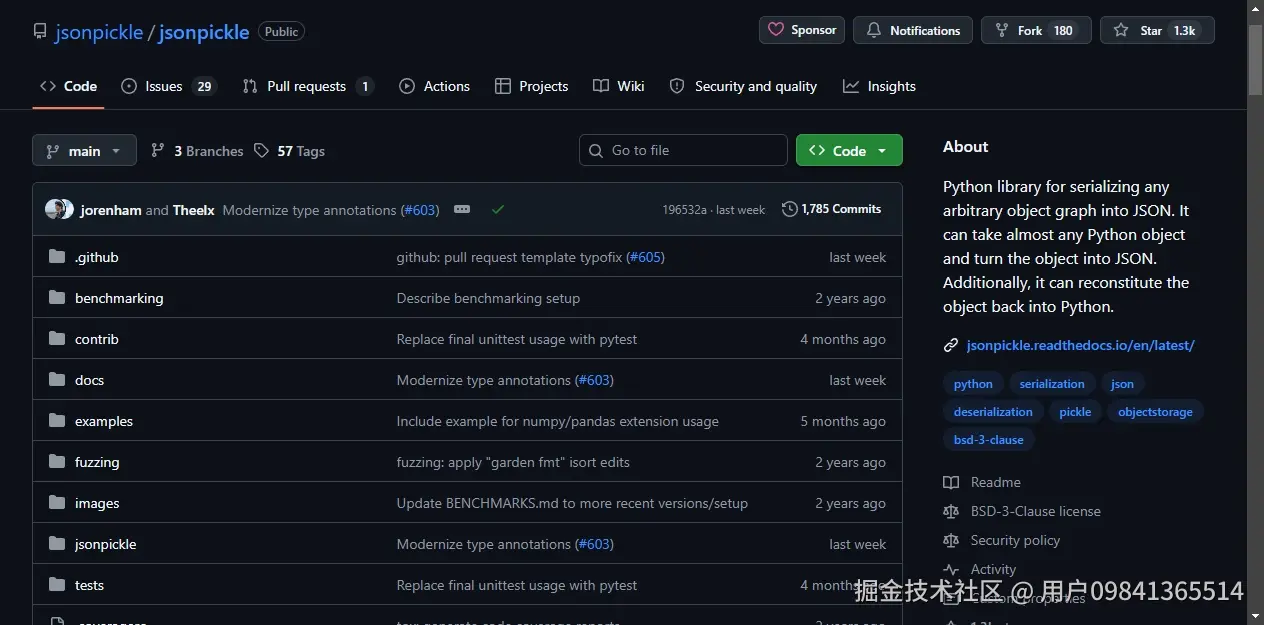Click the folder icon beside .github
Image resolution: width=1264 pixels, height=625 pixels.
[x=57, y=257]
